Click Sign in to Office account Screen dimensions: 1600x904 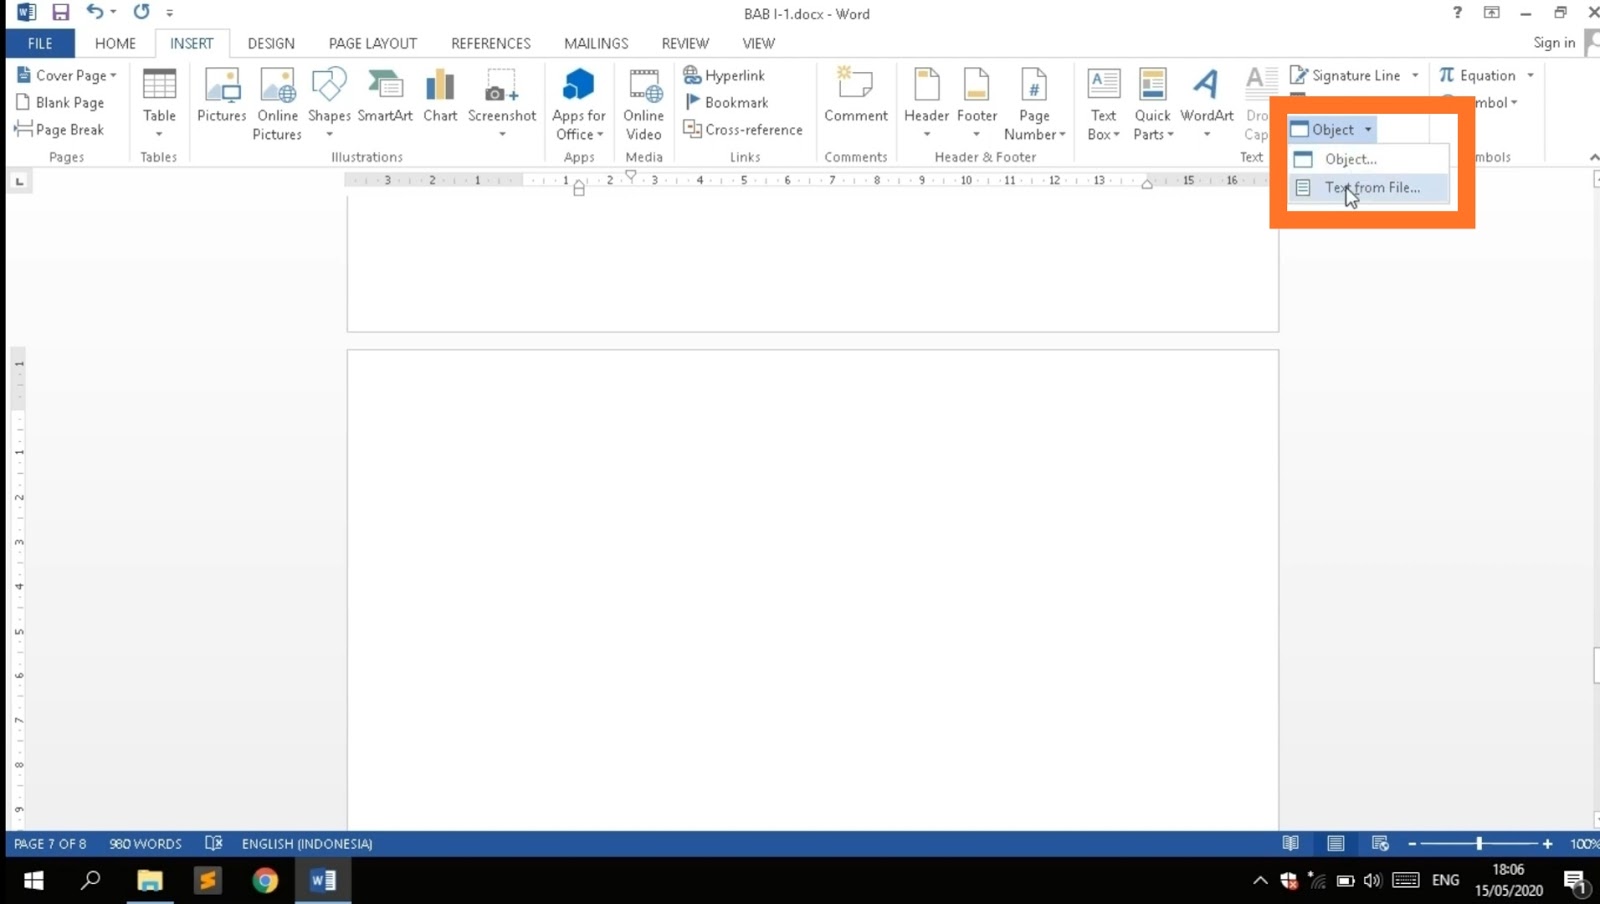[1554, 42]
